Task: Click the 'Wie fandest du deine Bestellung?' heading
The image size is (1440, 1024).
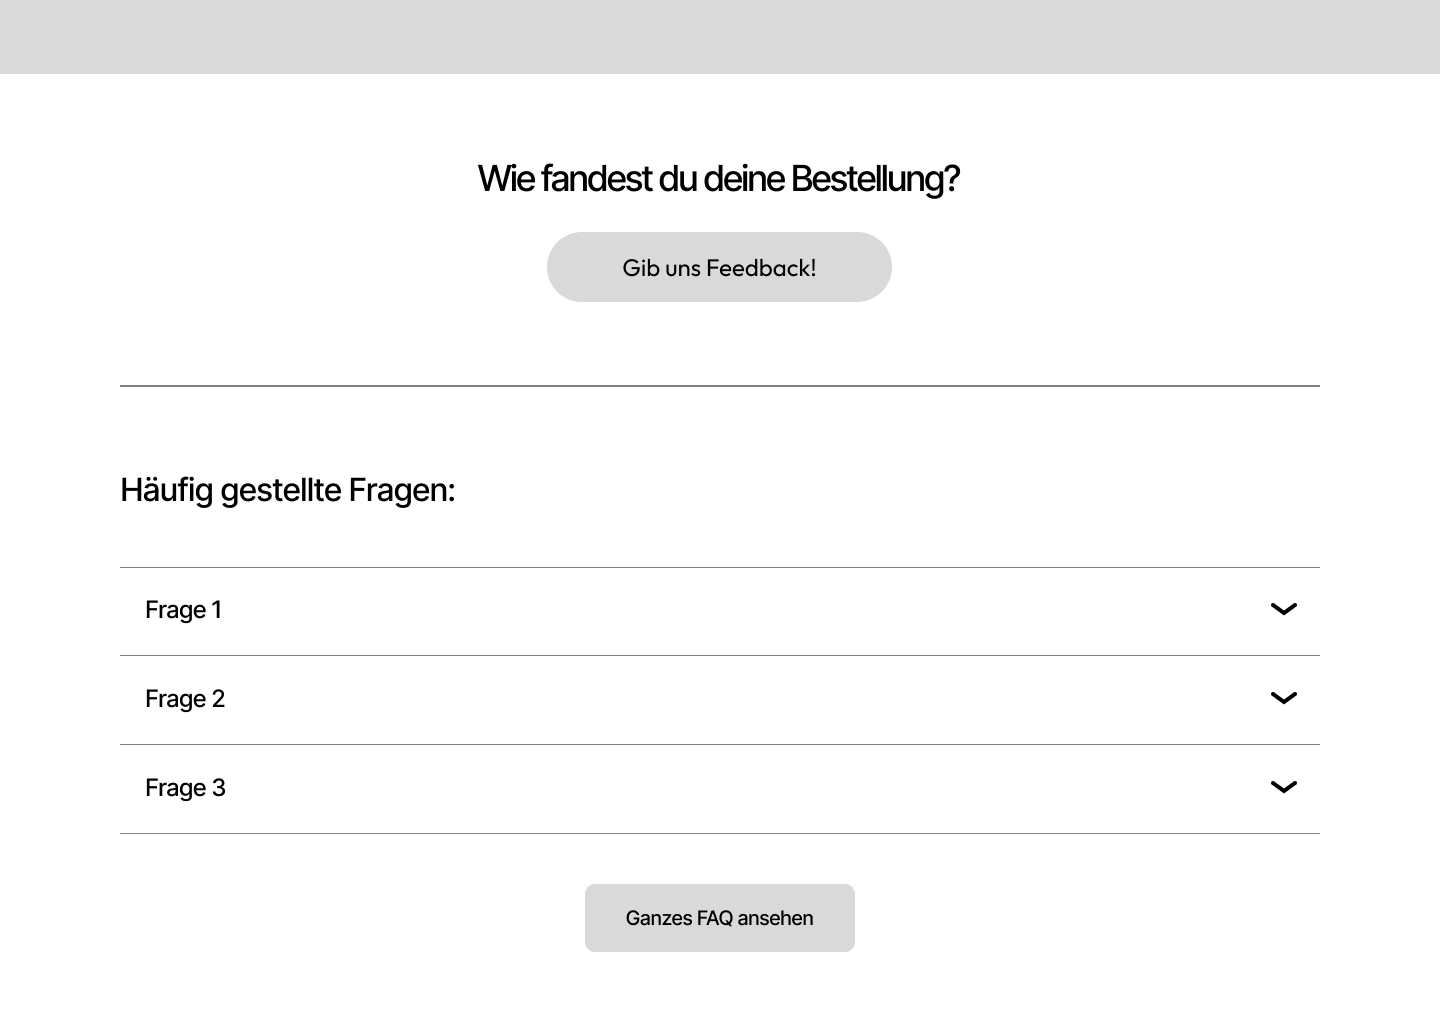Action: 718,179
